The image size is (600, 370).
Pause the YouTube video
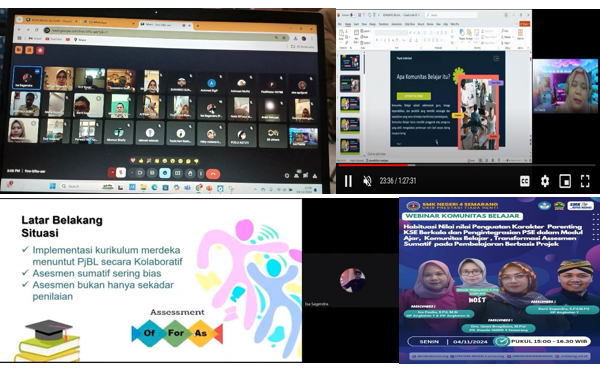tap(348, 181)
